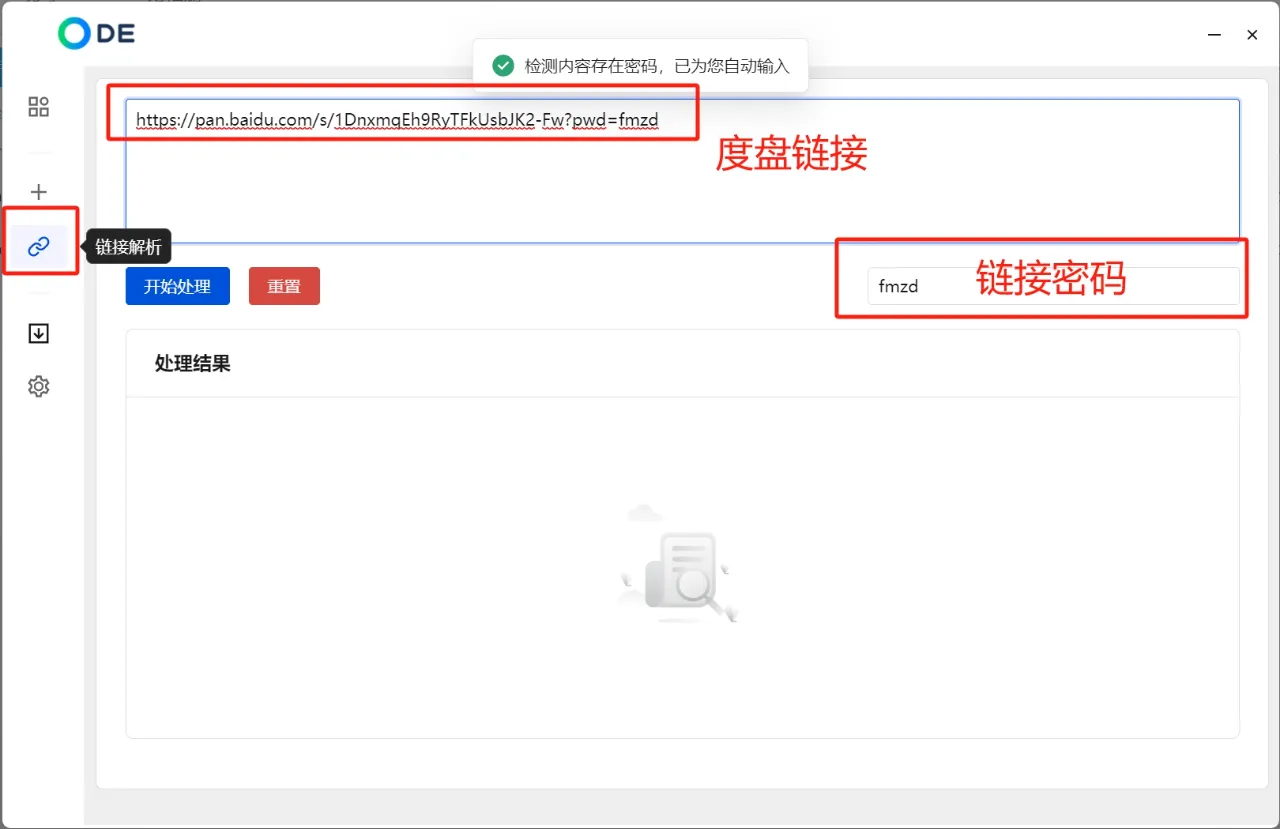The image size is (1280, 829).
Task: Open settings via the gear icon
Action: tap(38, 386)
